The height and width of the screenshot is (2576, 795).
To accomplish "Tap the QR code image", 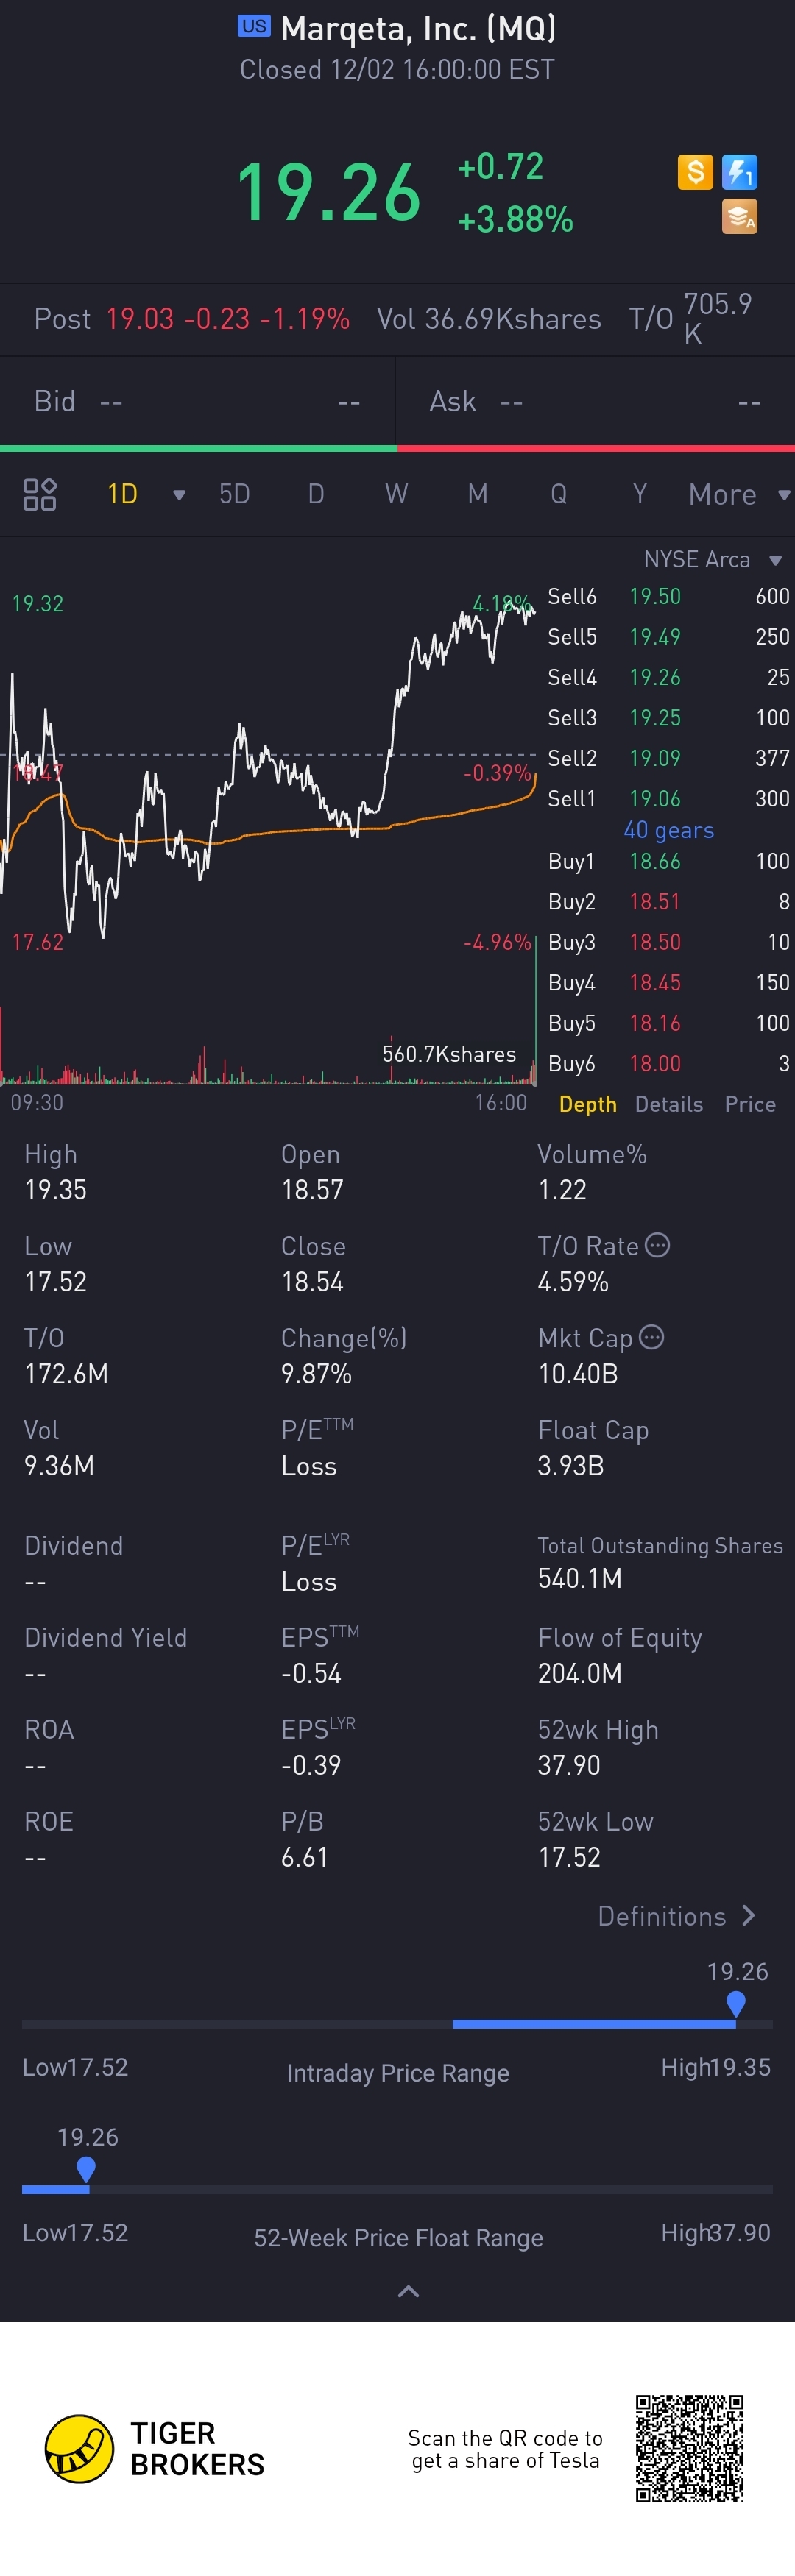I will click(690, 2448).
